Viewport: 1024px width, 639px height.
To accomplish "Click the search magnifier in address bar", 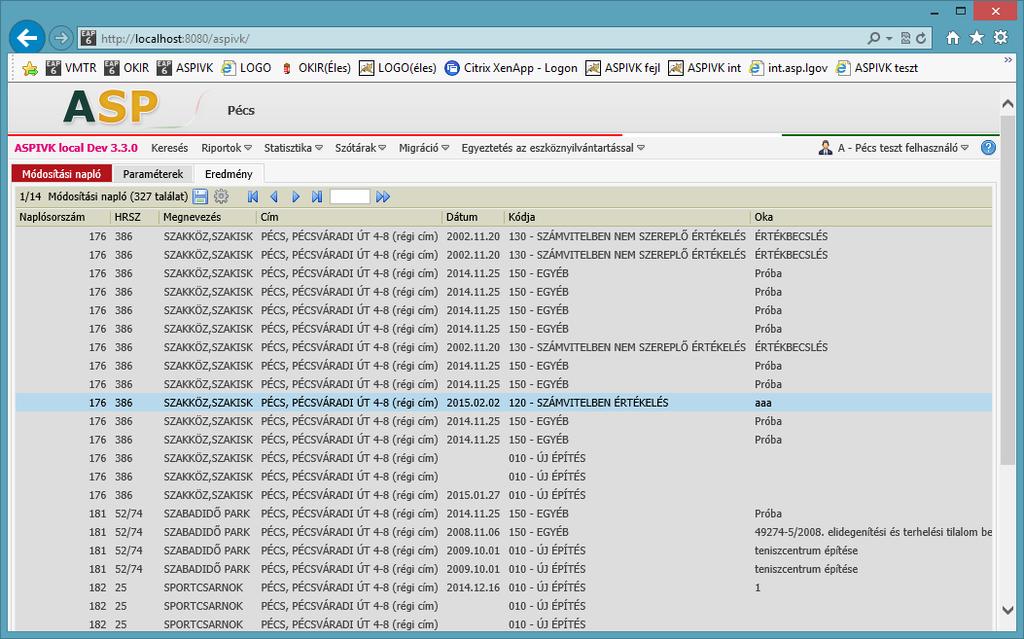I will point(873,38).
